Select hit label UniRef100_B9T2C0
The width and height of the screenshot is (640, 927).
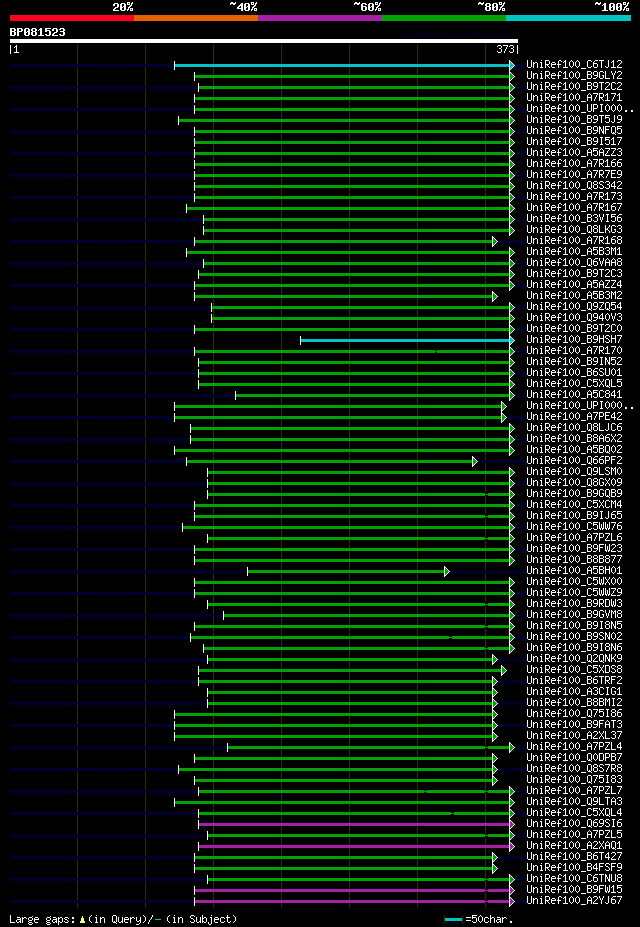coord(574,329)
